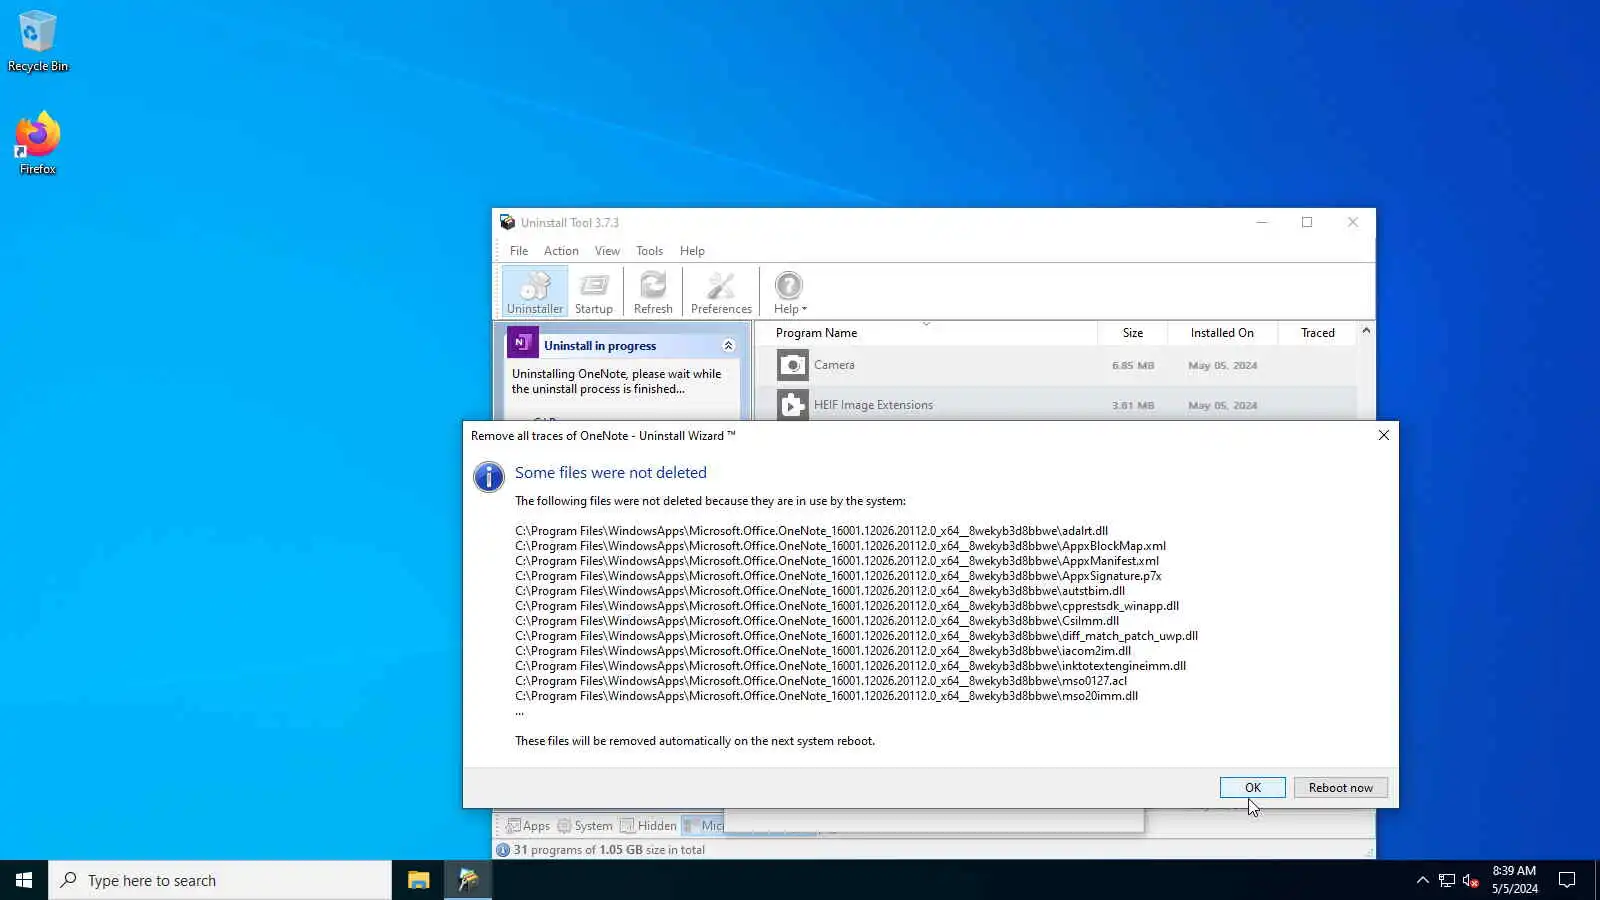Click the muted volume tray icon
Image resolution: width=1600 pixels, height=900 pixels.
pos(1470,880)
